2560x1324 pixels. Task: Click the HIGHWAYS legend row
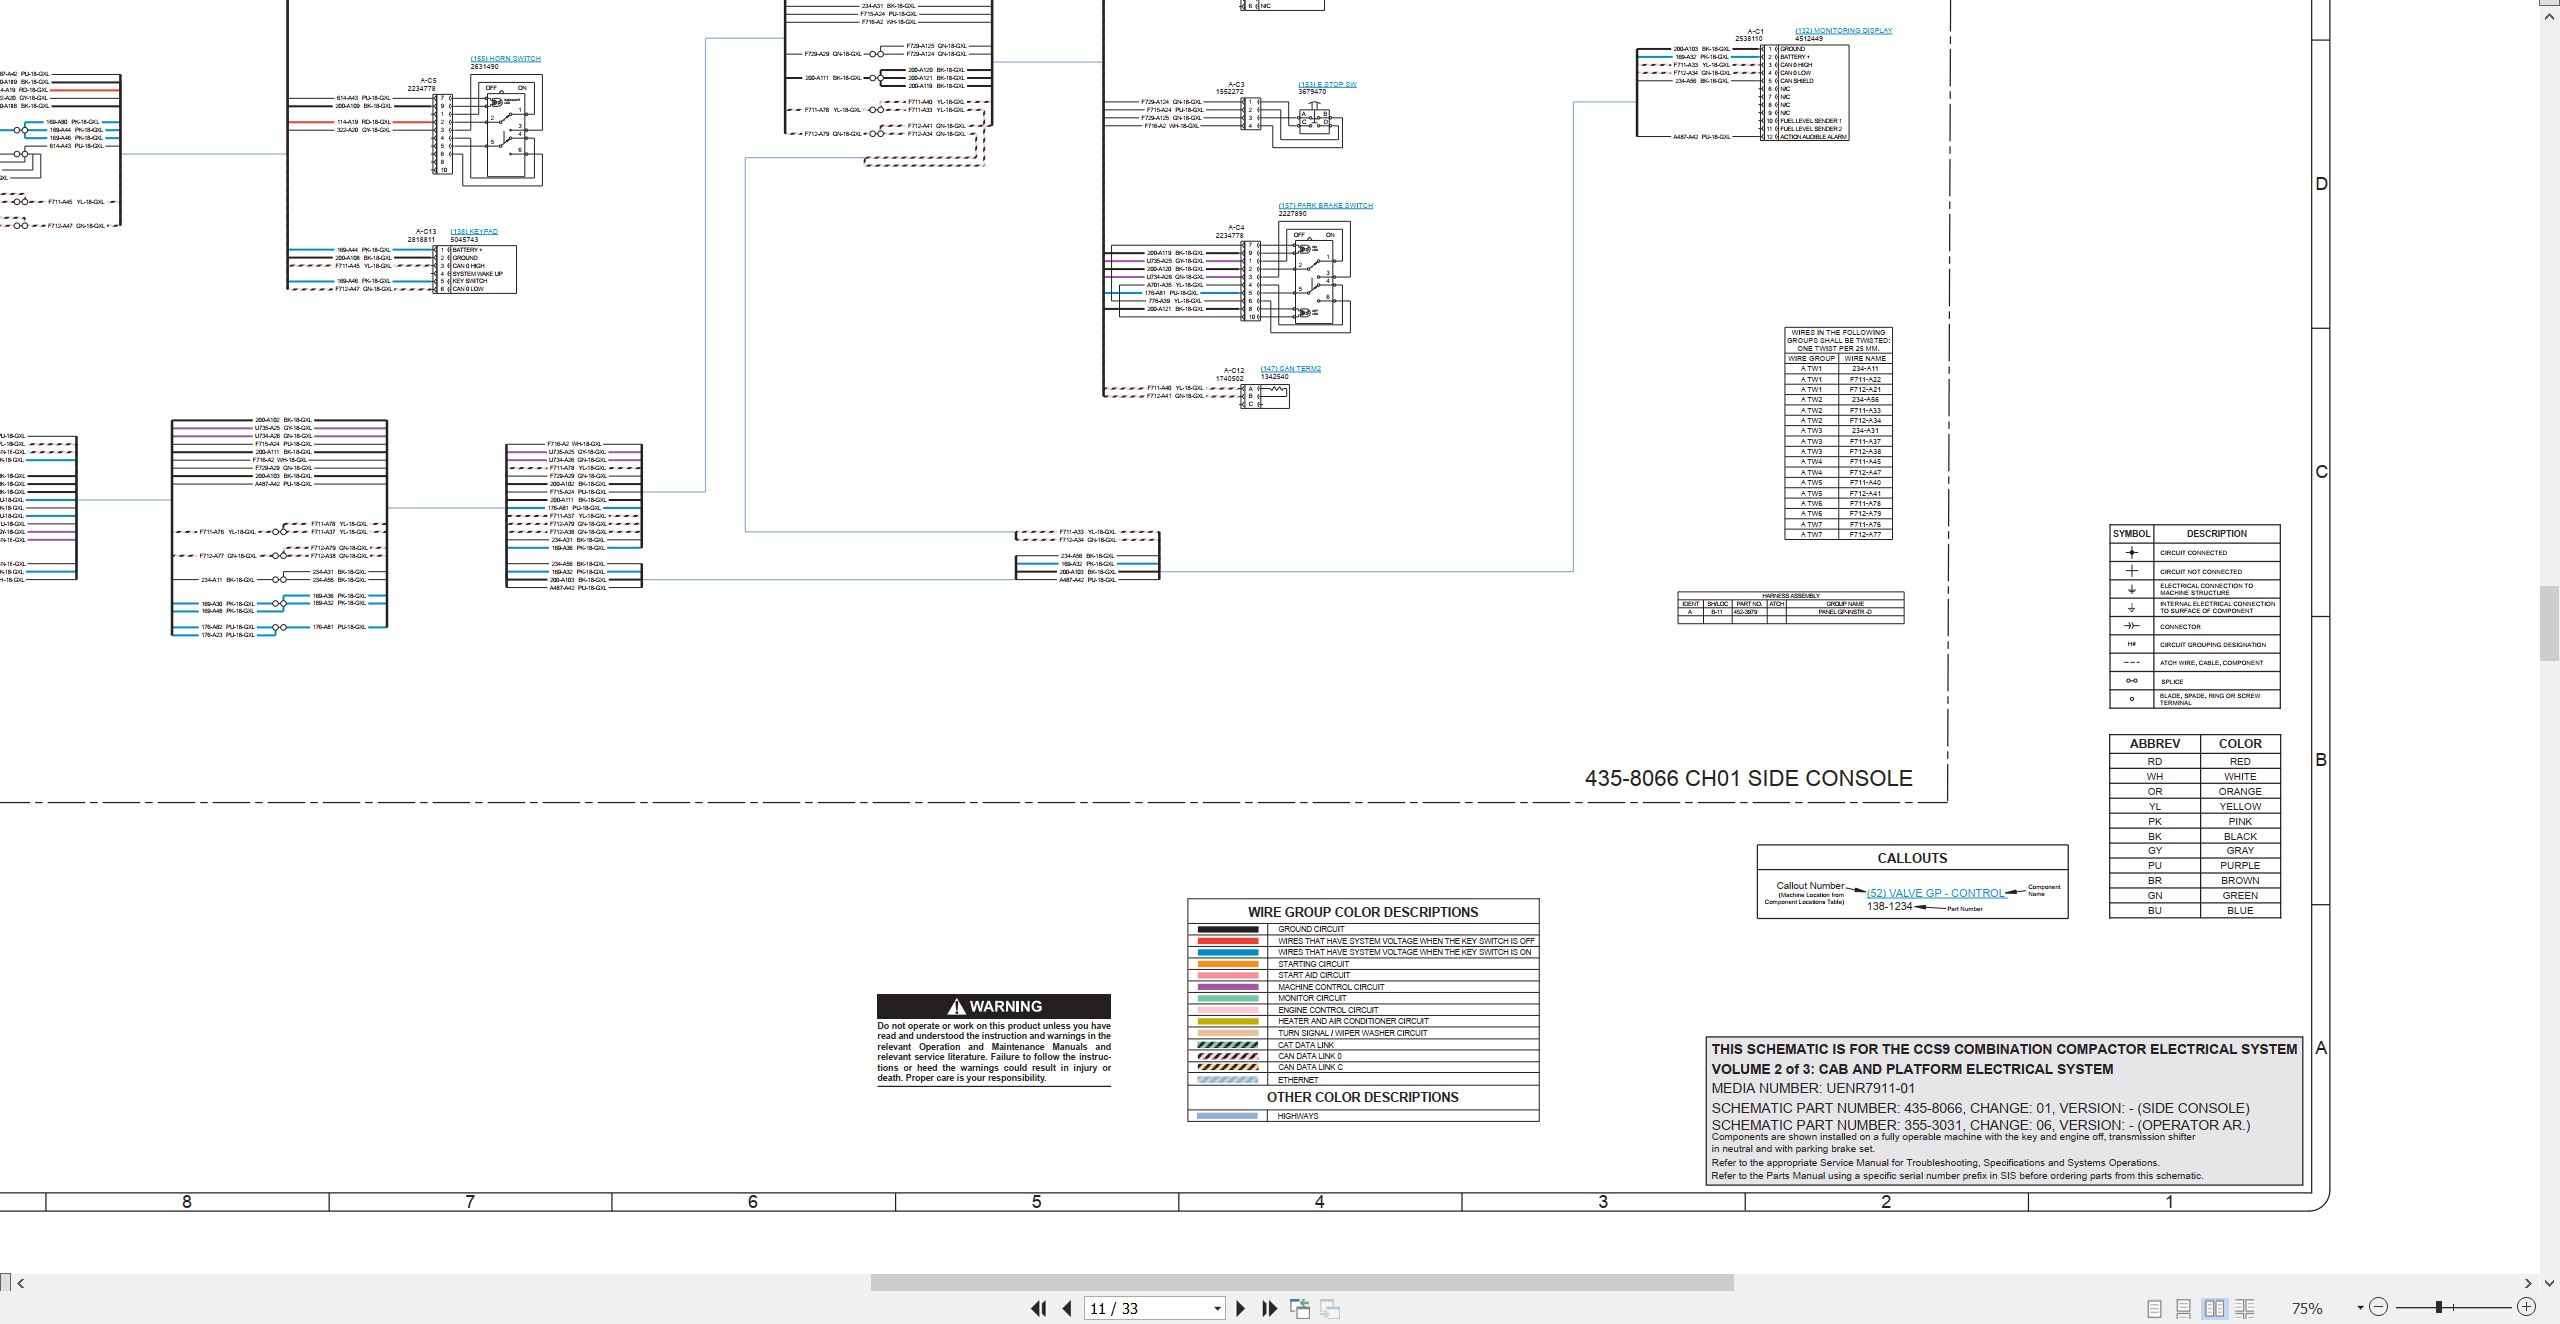click(1363, 1116)
